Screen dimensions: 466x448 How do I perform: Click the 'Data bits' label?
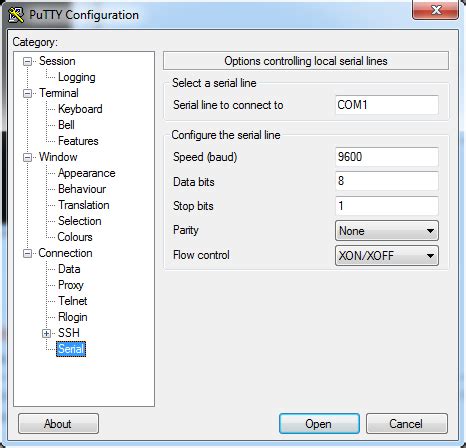(194, 182)
